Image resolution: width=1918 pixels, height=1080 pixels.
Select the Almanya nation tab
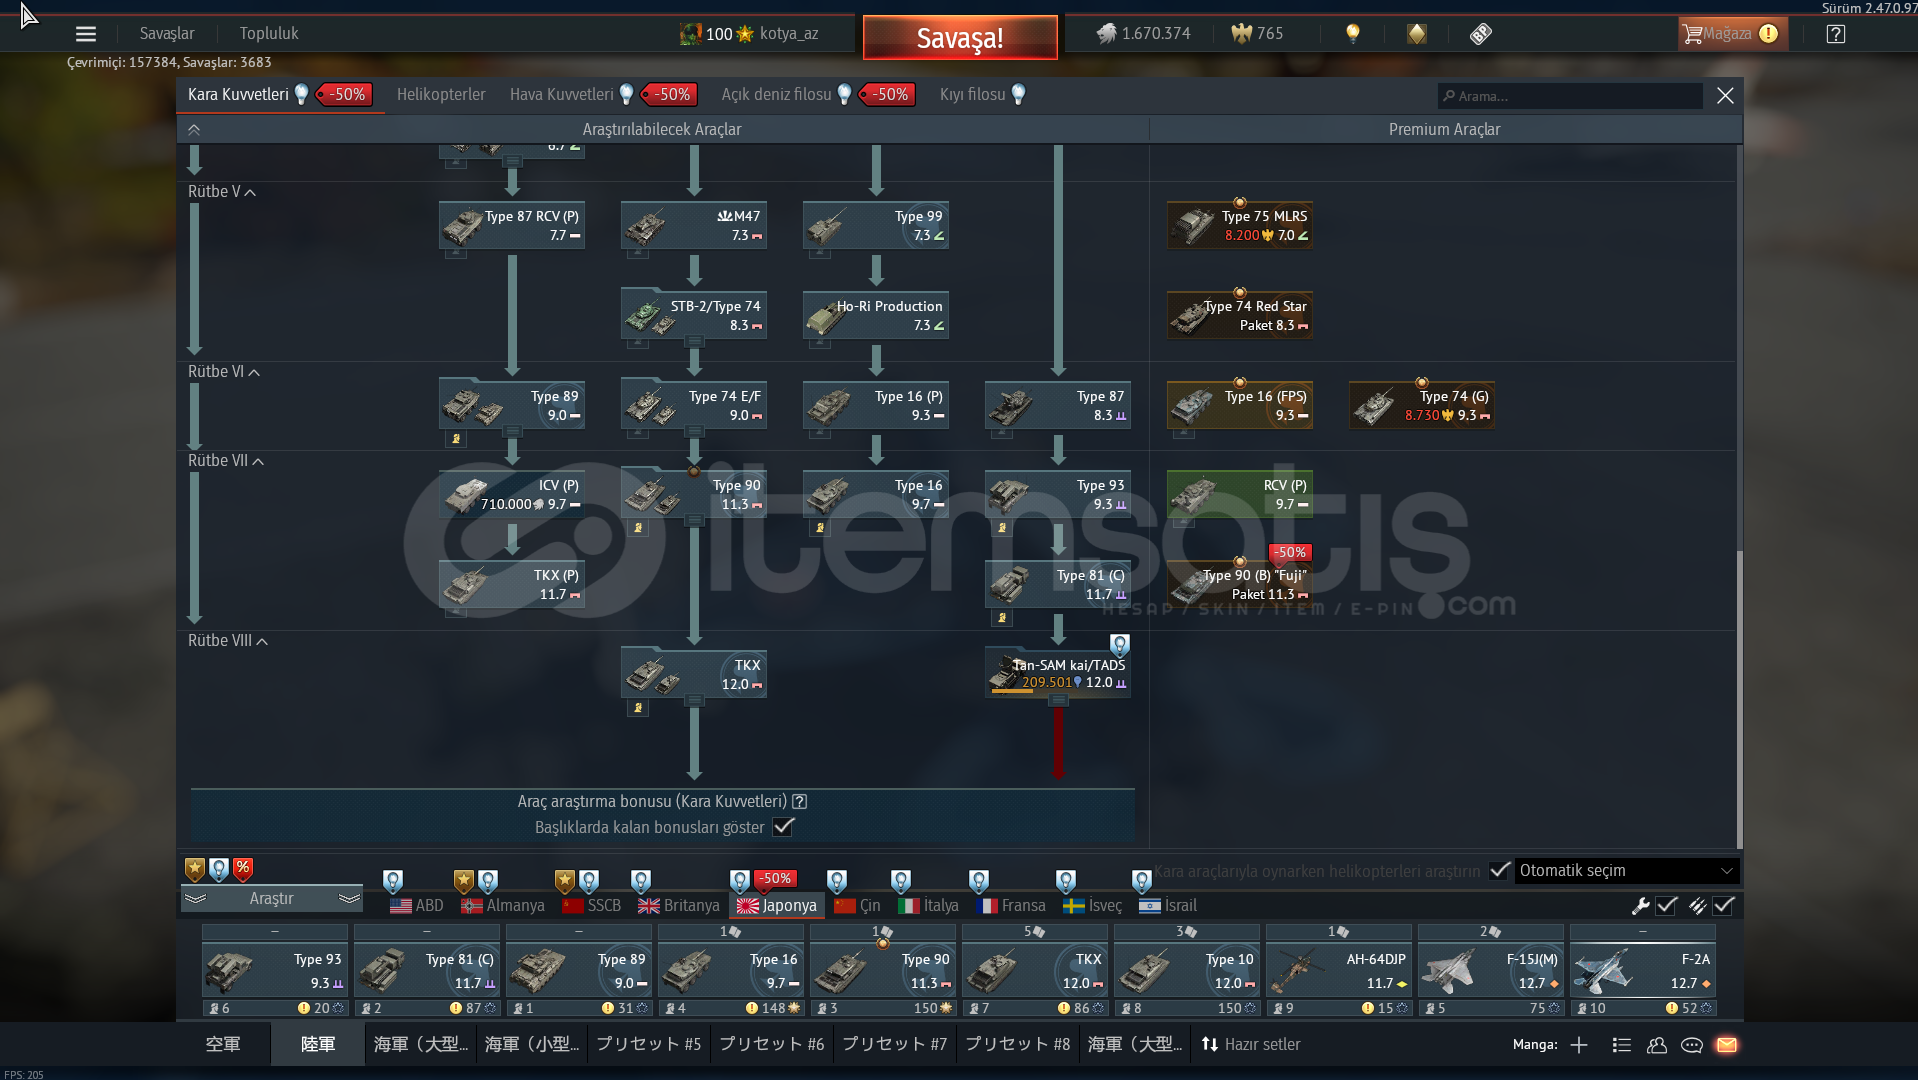(503, 906)
